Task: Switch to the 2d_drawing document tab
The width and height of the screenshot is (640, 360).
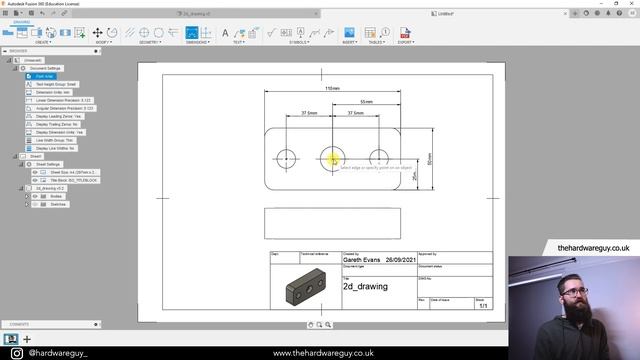Action: pos(196,13)
